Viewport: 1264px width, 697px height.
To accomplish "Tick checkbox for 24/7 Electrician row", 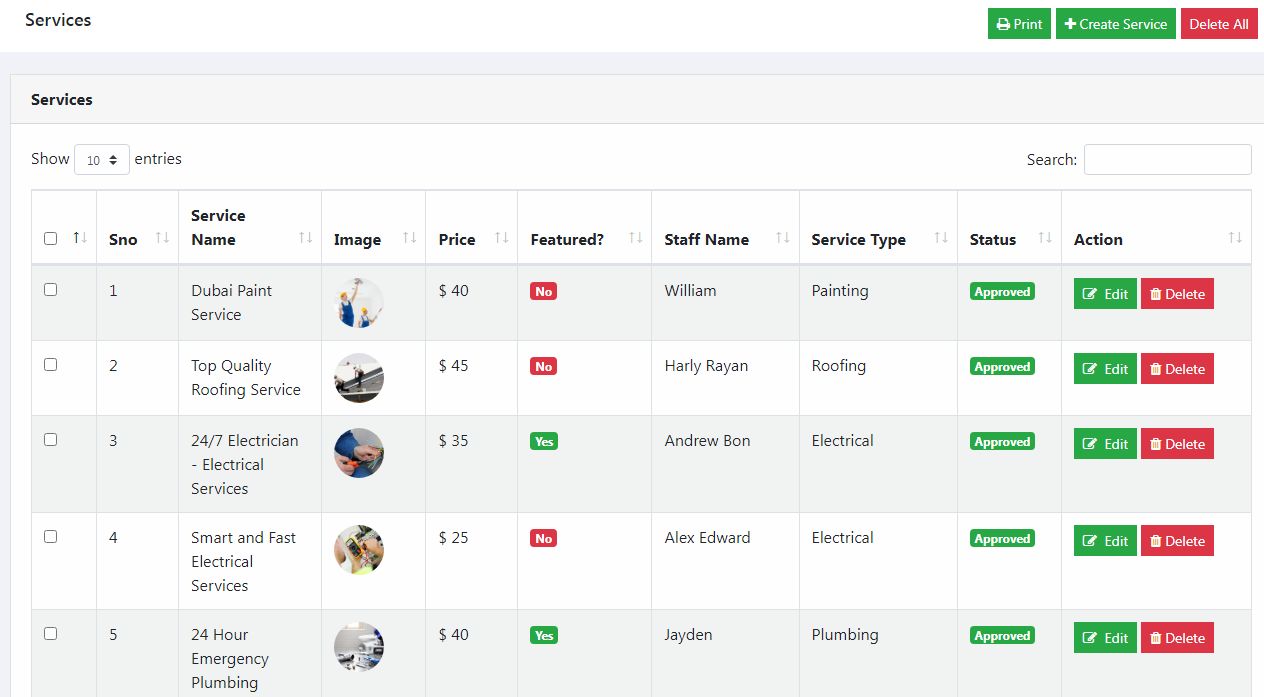I will click(51, 440).
